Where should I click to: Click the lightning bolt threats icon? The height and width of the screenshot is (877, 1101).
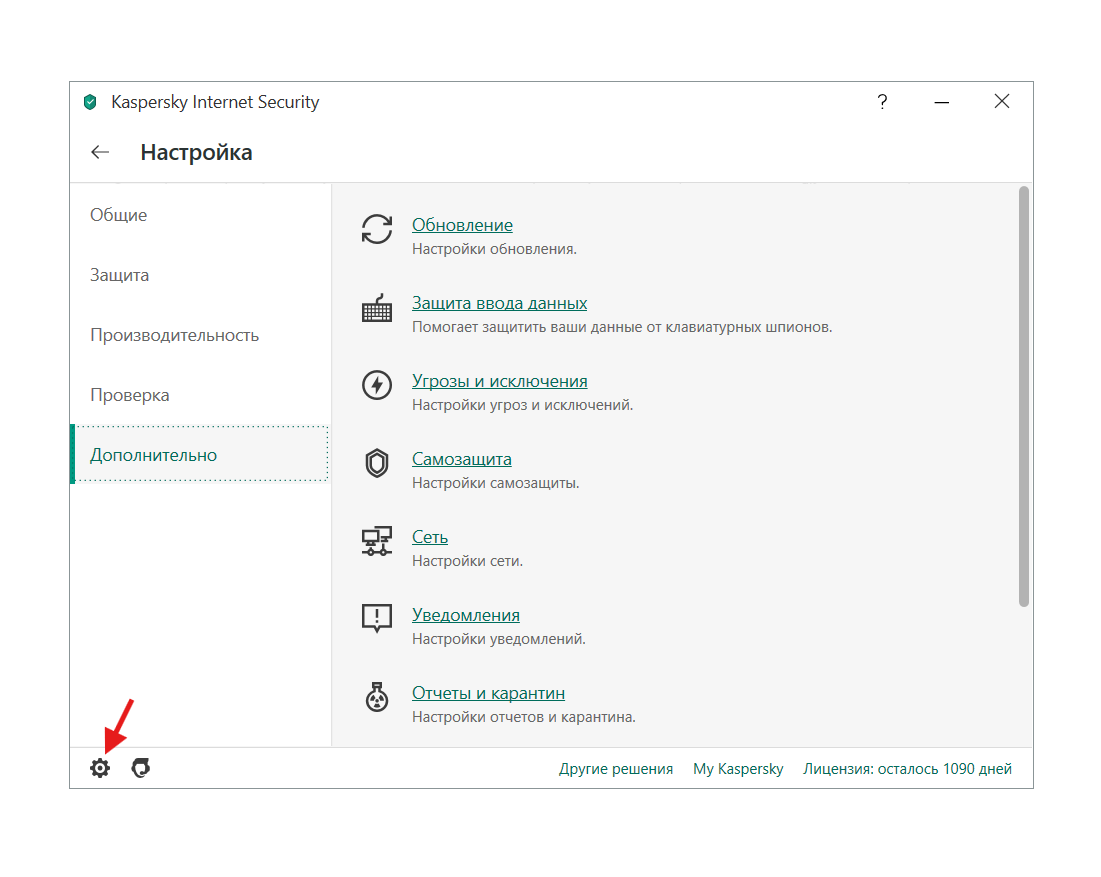point(377,385)
